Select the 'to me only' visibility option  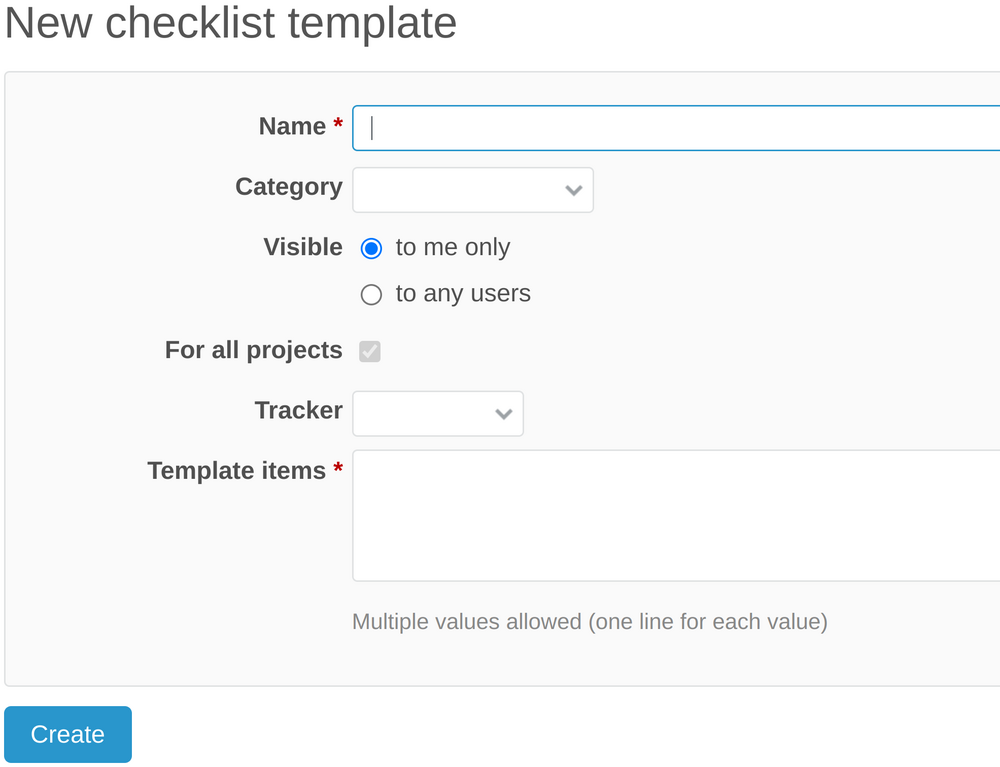(x=371, y=248)
